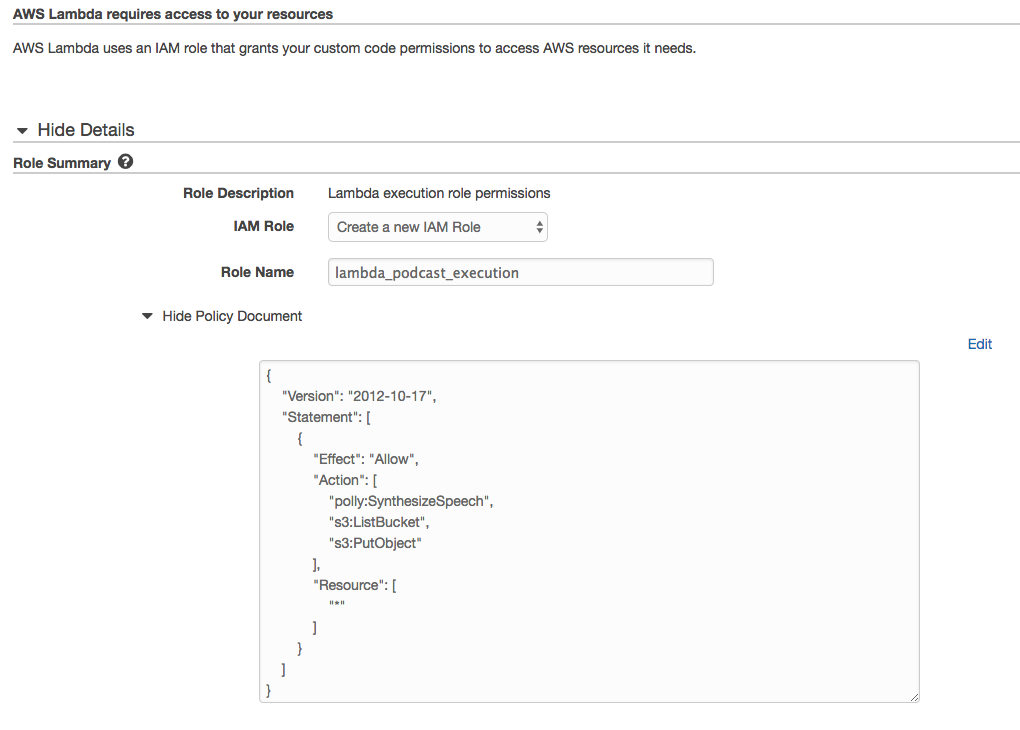Click the policy editor resize handle

[913, 694]
